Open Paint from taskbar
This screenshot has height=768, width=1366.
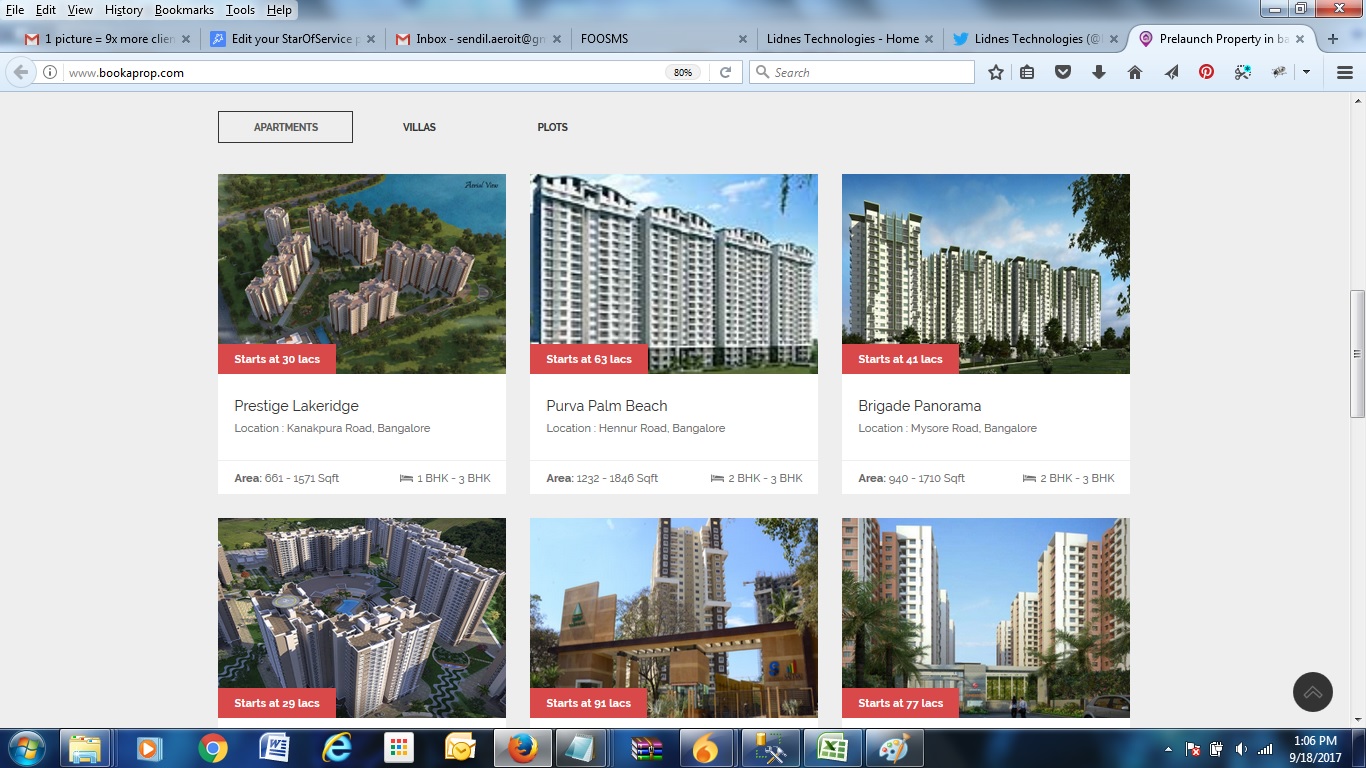point(895,748)
